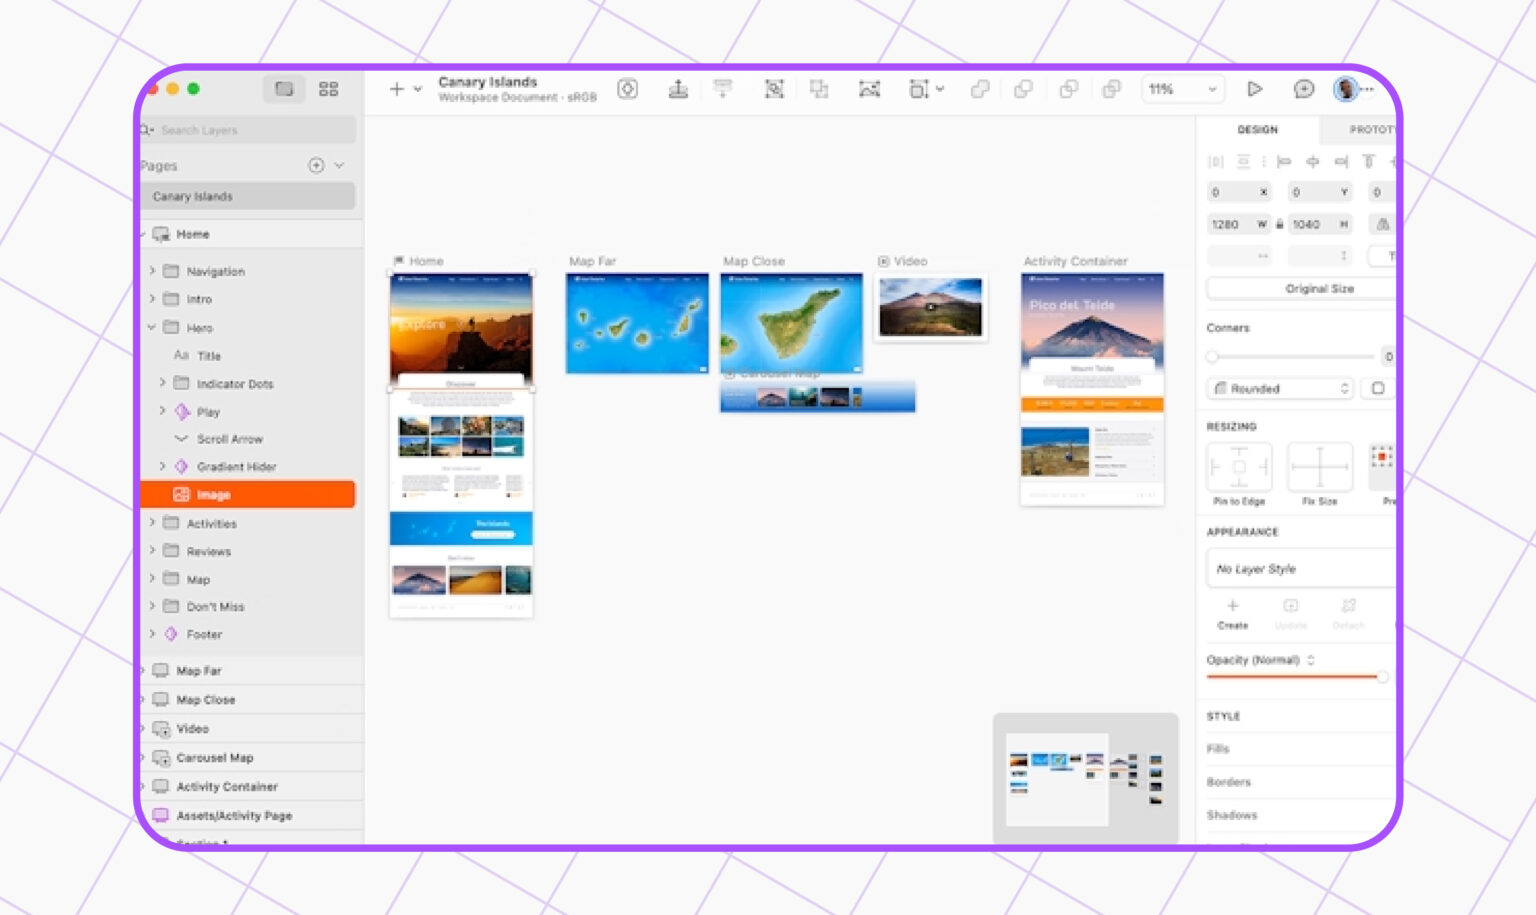Click the Original Size button

pos(1298,288)
